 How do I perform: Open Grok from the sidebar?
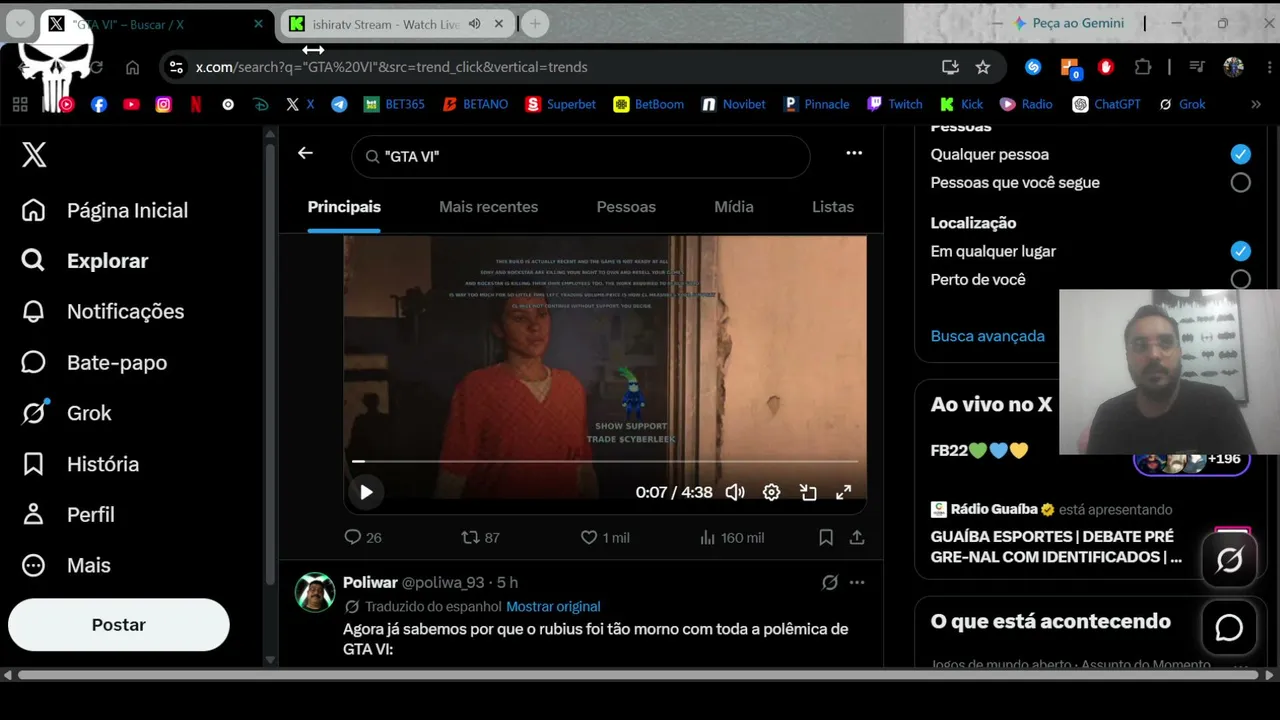(66, 413)
